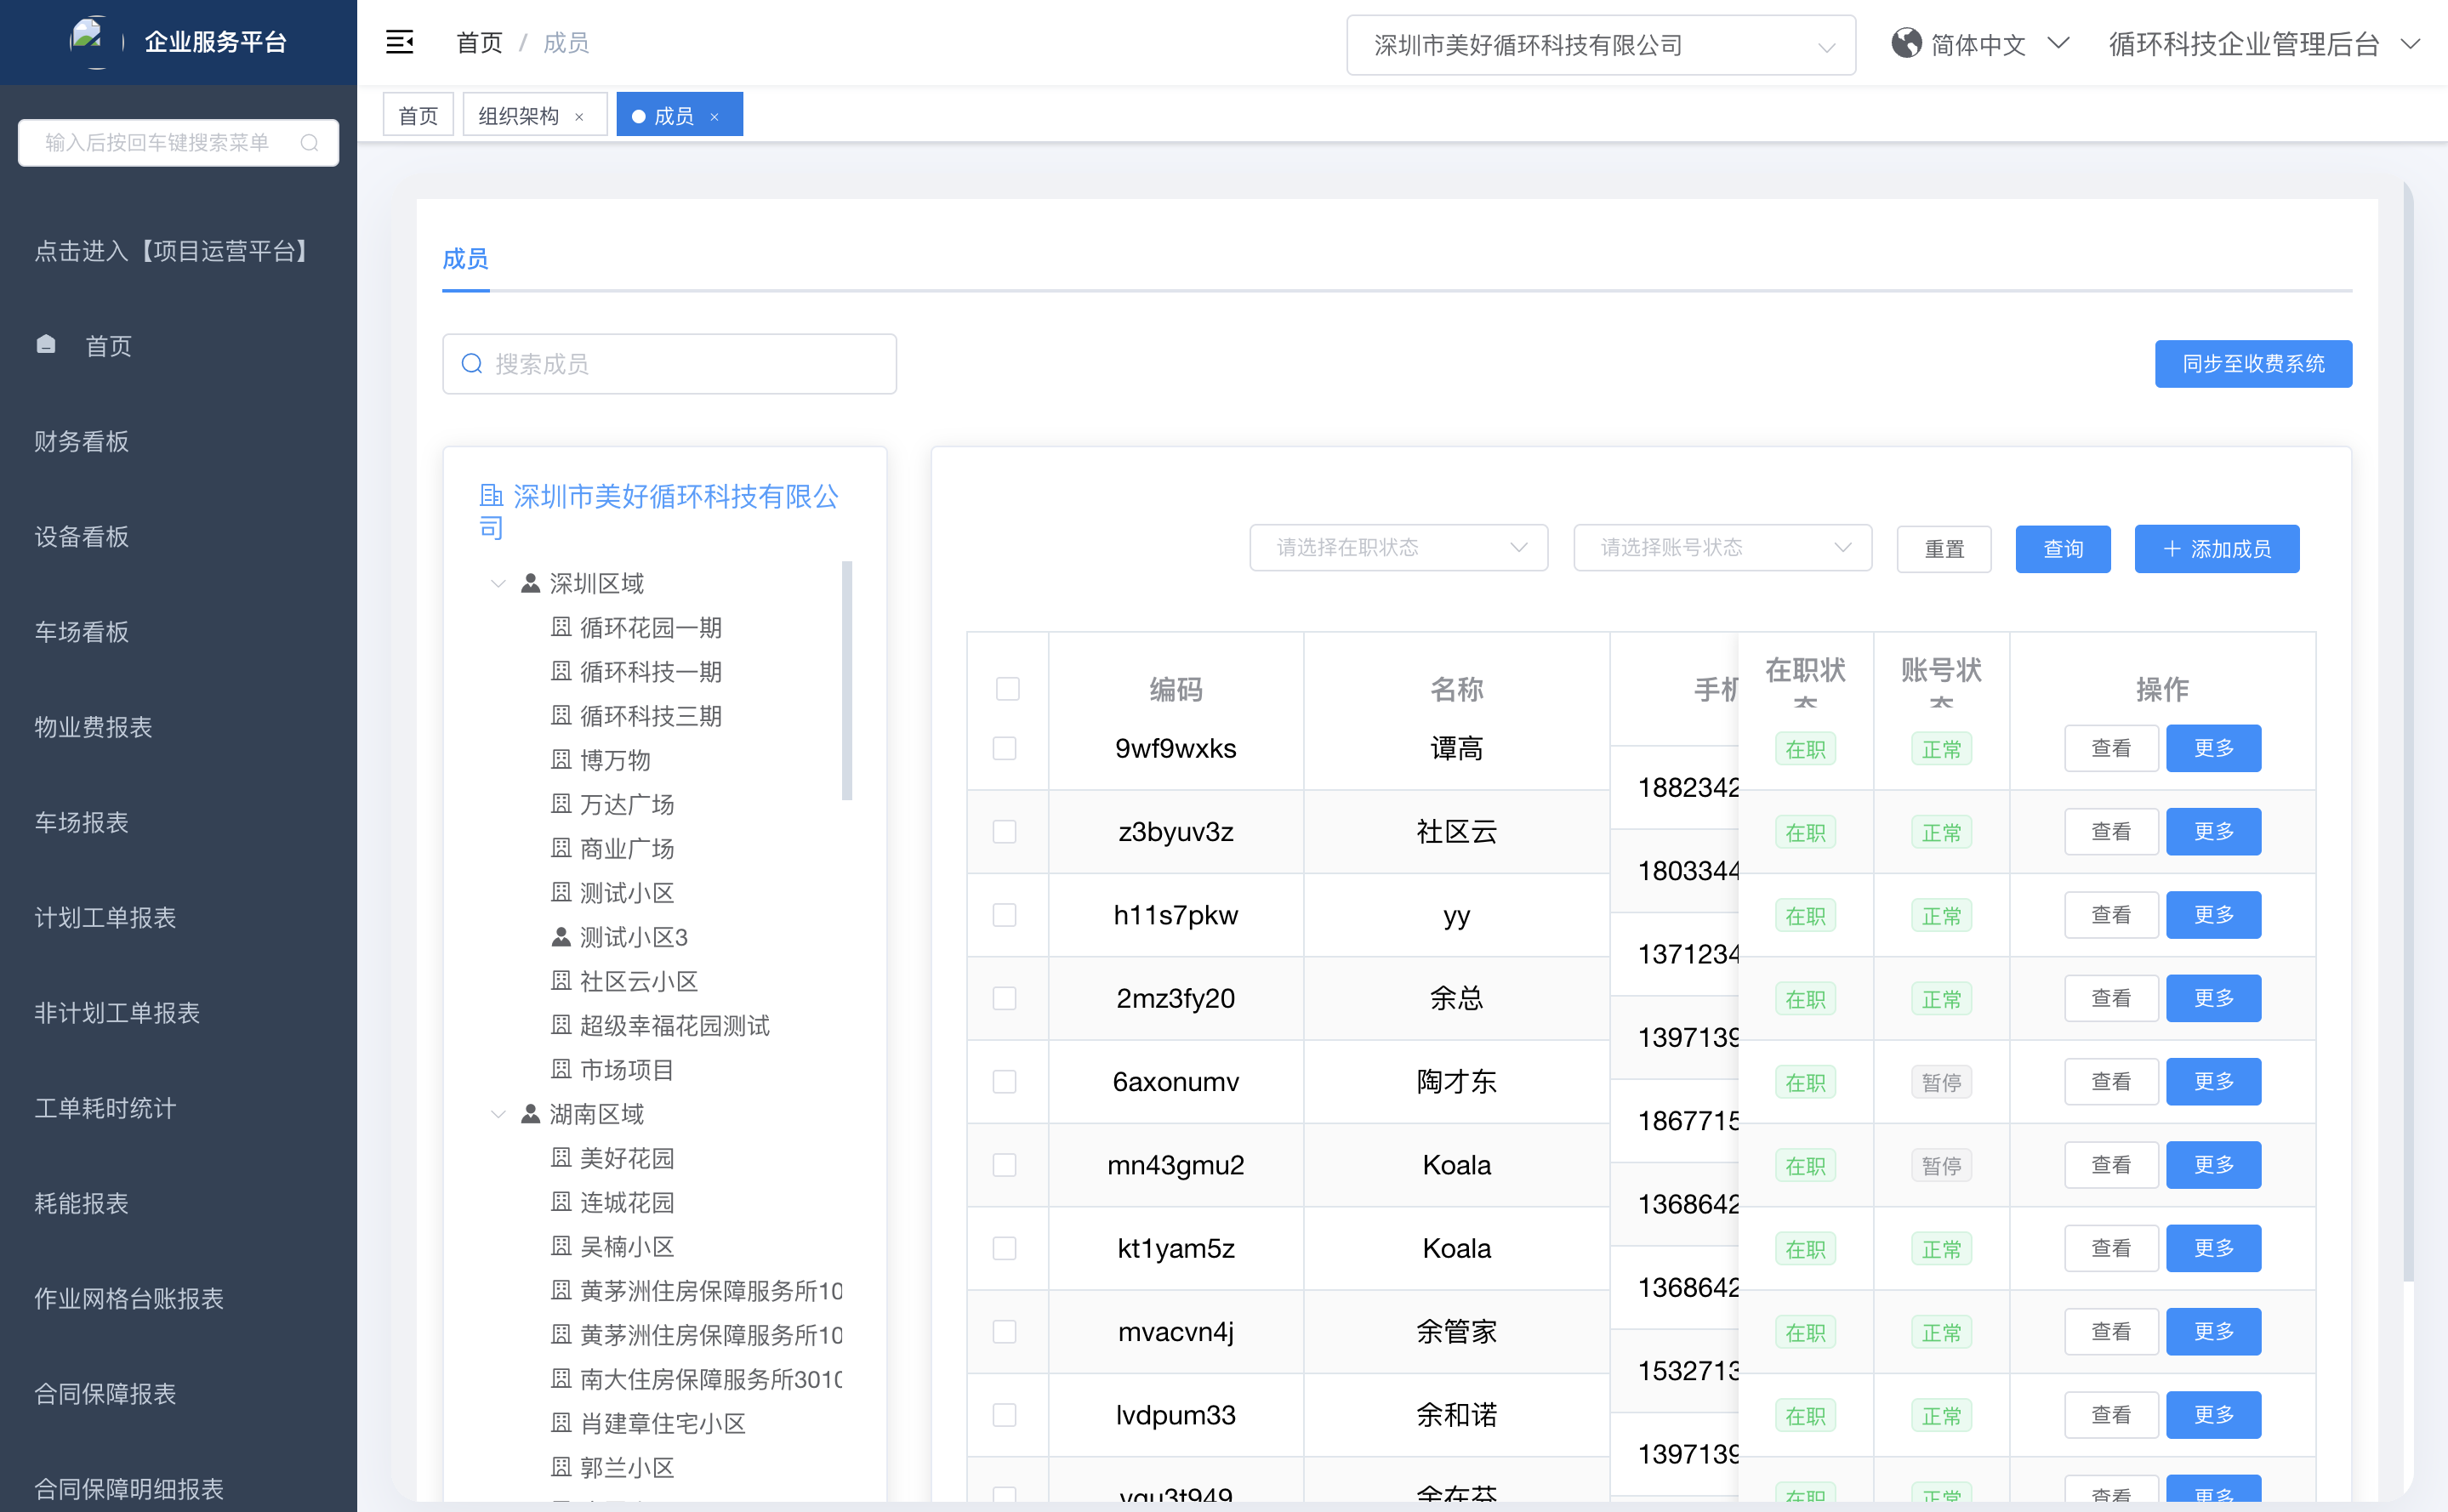Open the company selector dropdown in header
Viewport: 2448px width, 1512px height.
click(x=1600, y=45)
